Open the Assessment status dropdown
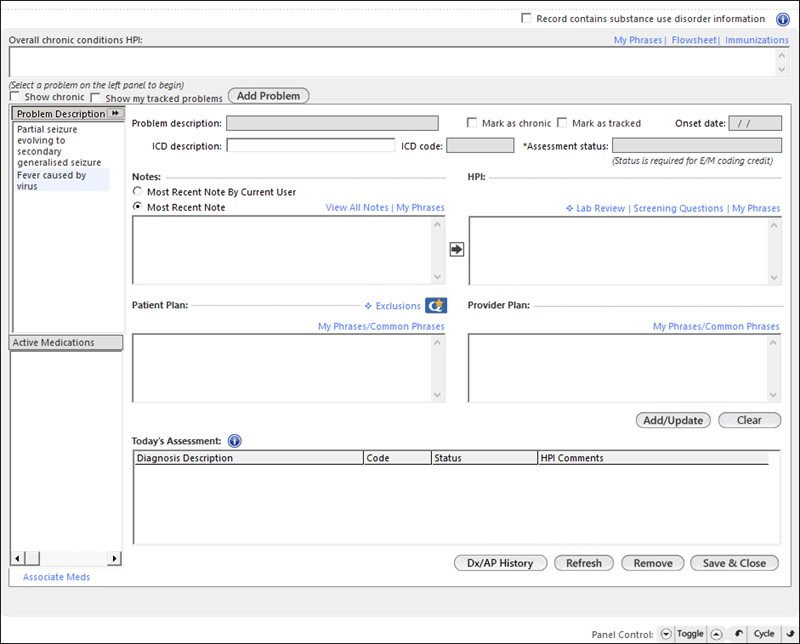 tap(696, 145)
